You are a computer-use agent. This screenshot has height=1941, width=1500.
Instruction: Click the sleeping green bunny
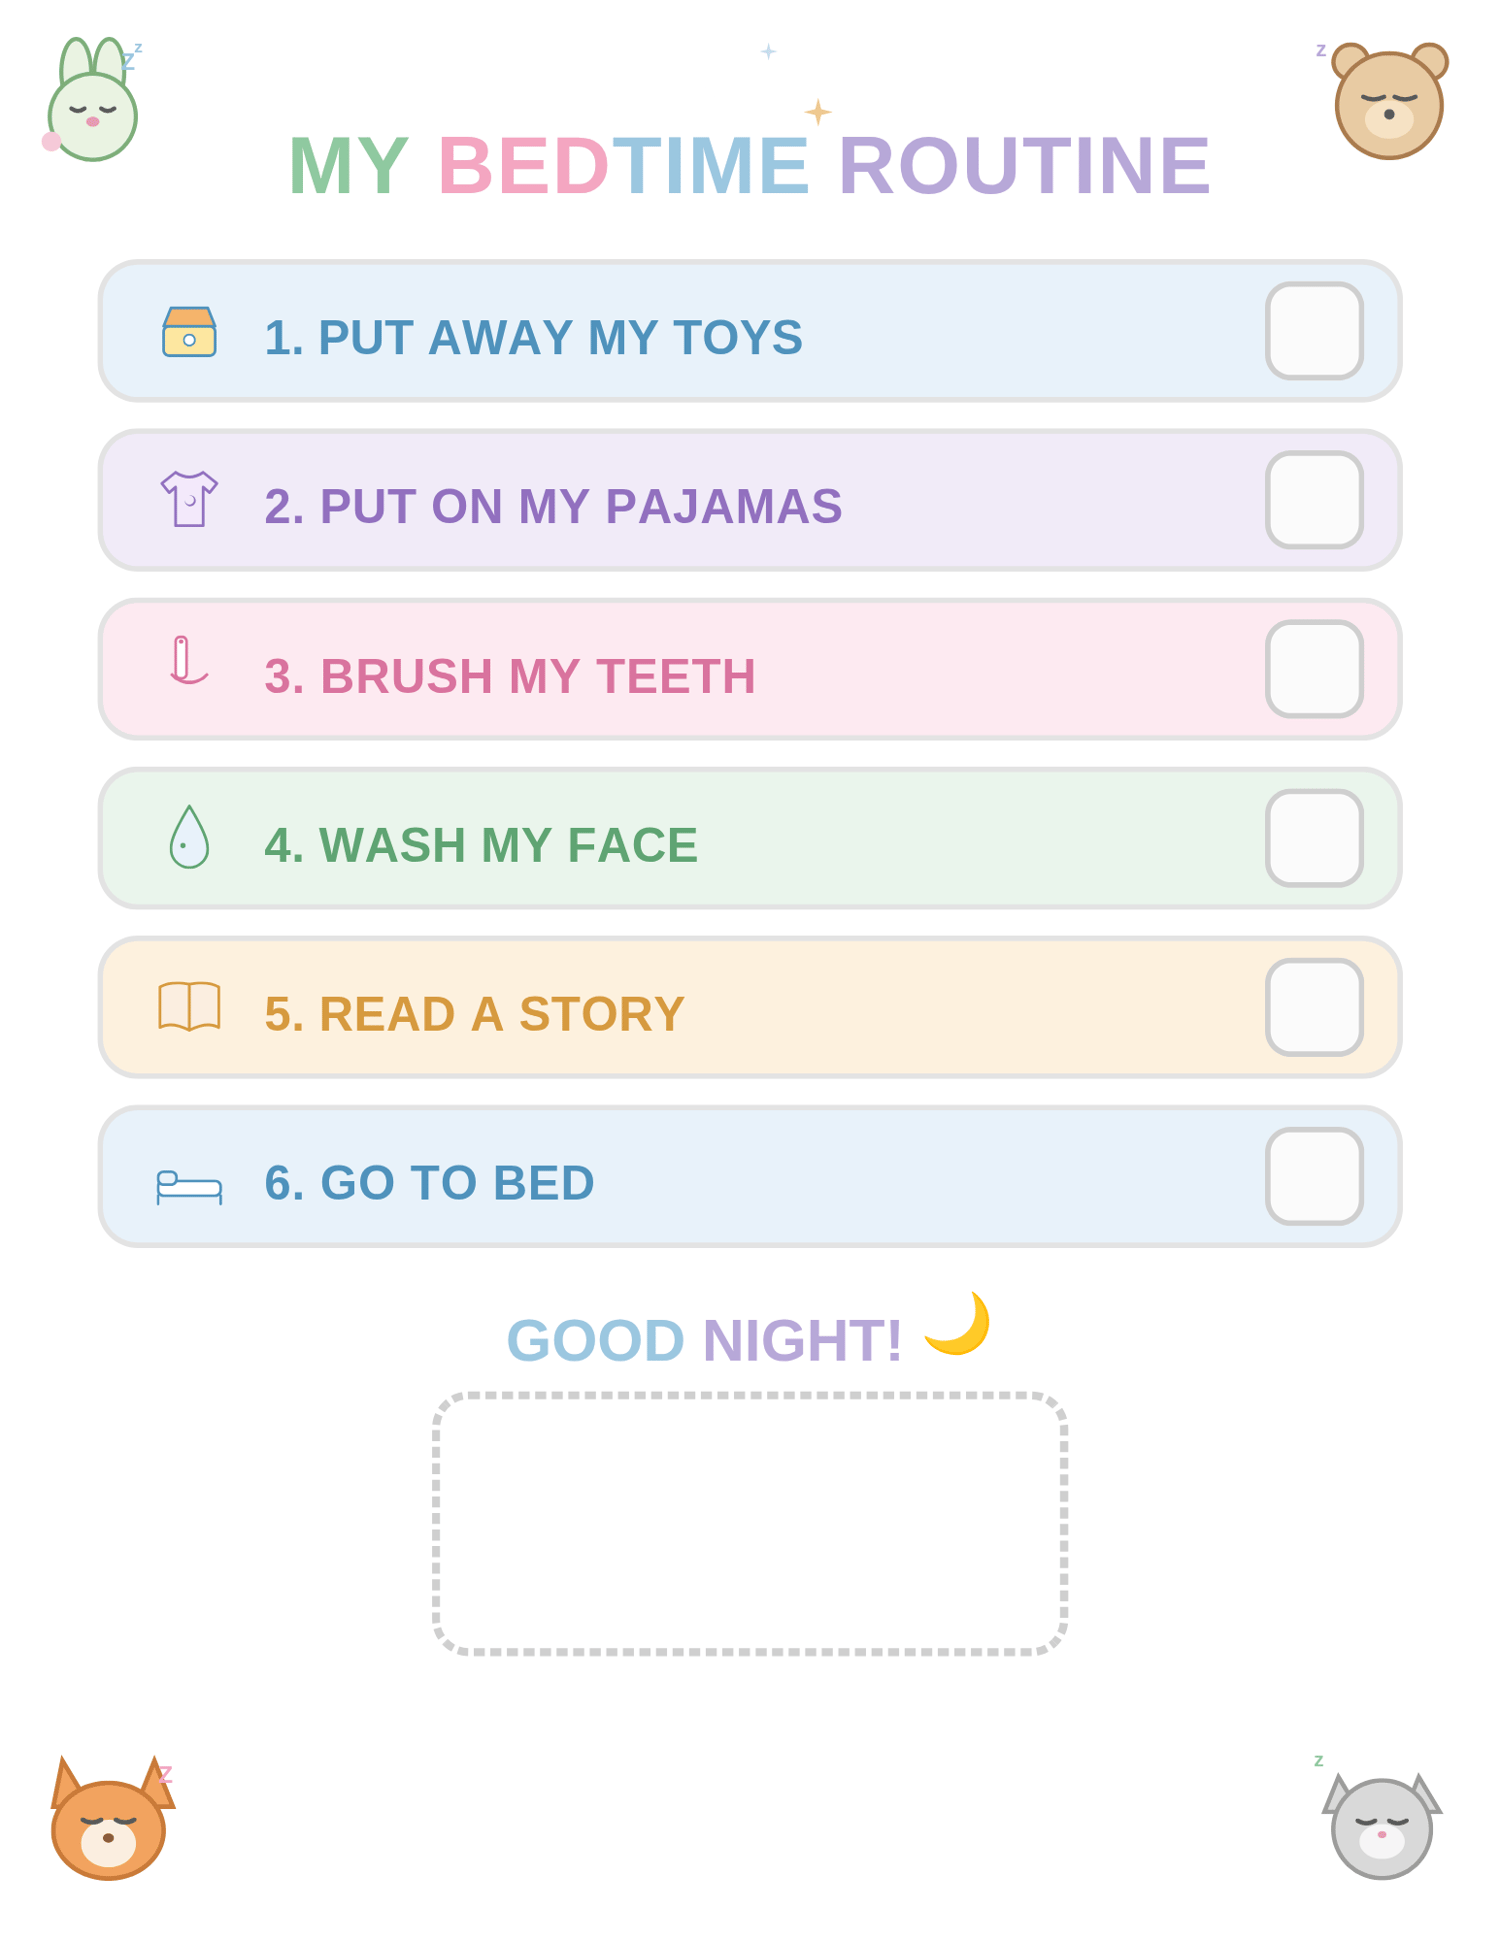pos(91,101)
